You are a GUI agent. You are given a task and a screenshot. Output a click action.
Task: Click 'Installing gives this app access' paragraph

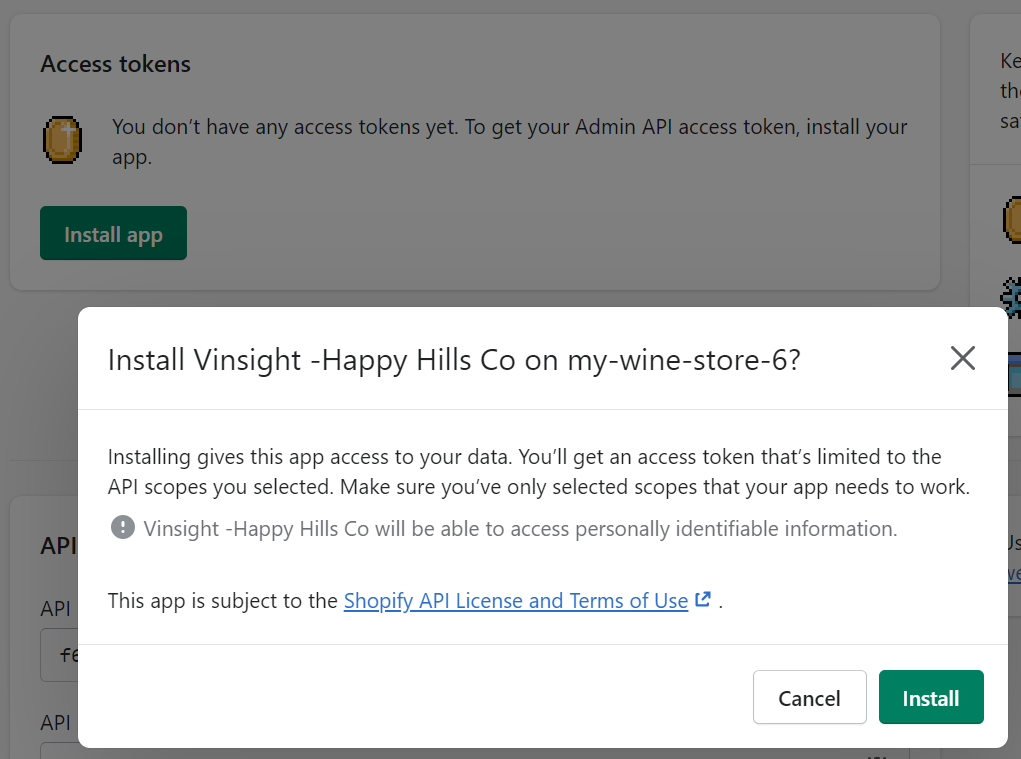[x=539, y=472]
